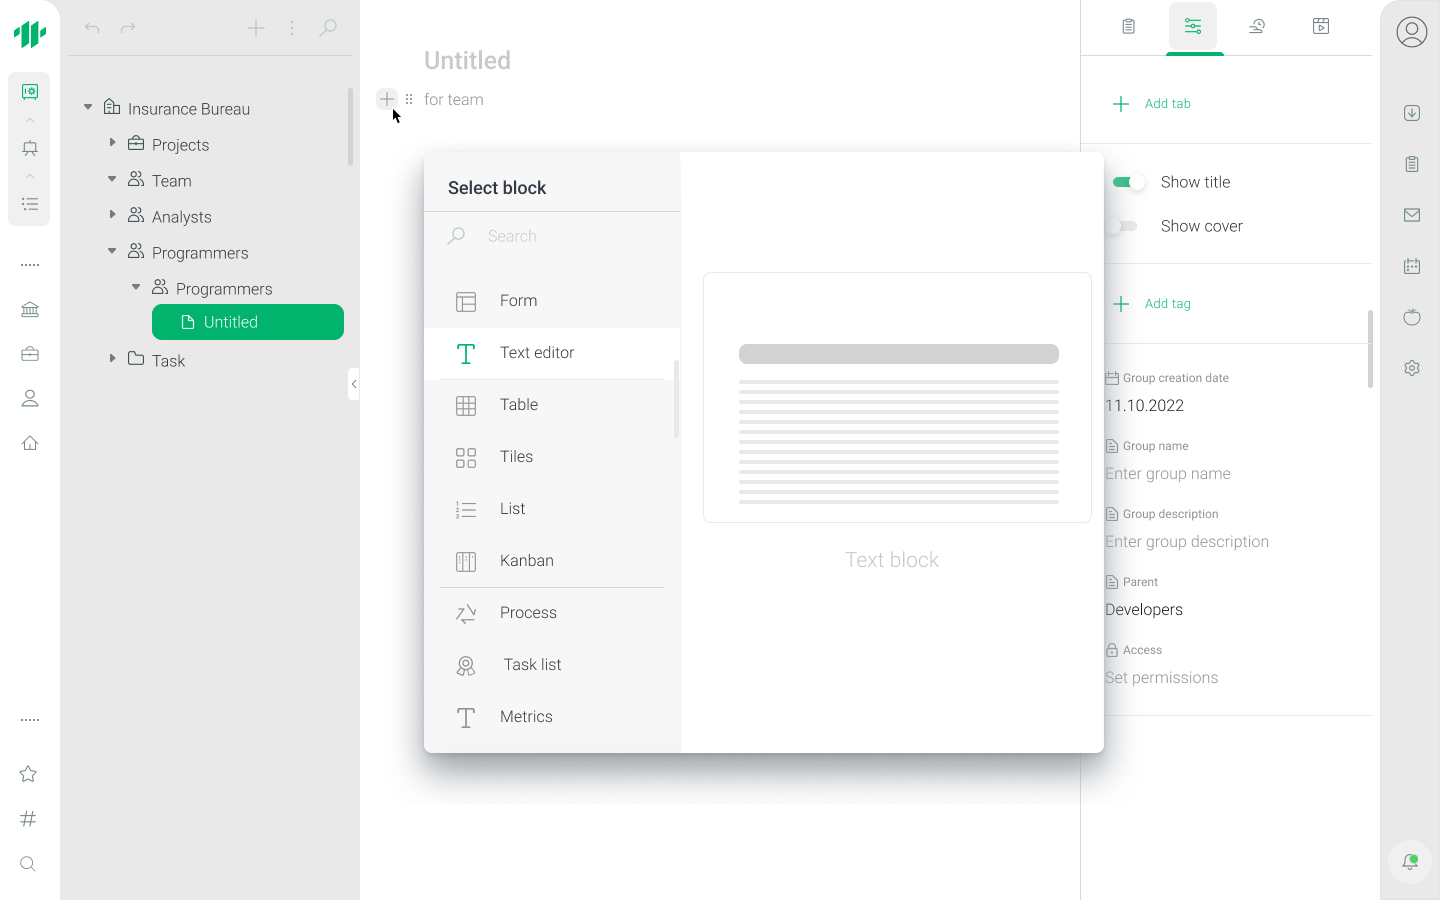Enable the Show cover toggle
The height and width of the screenshot is (900, 1440).
pyautogui.click(x=1122, y=226)
